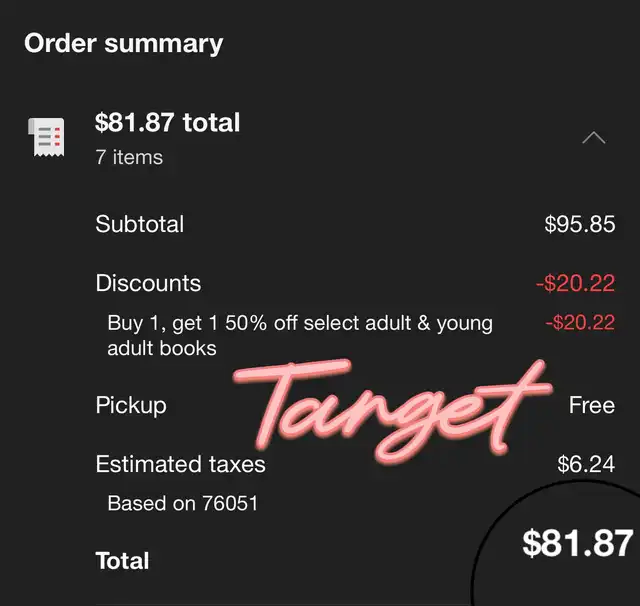Select the 7 items label
This screenshot has height=606, width=640.
point(129,157)
